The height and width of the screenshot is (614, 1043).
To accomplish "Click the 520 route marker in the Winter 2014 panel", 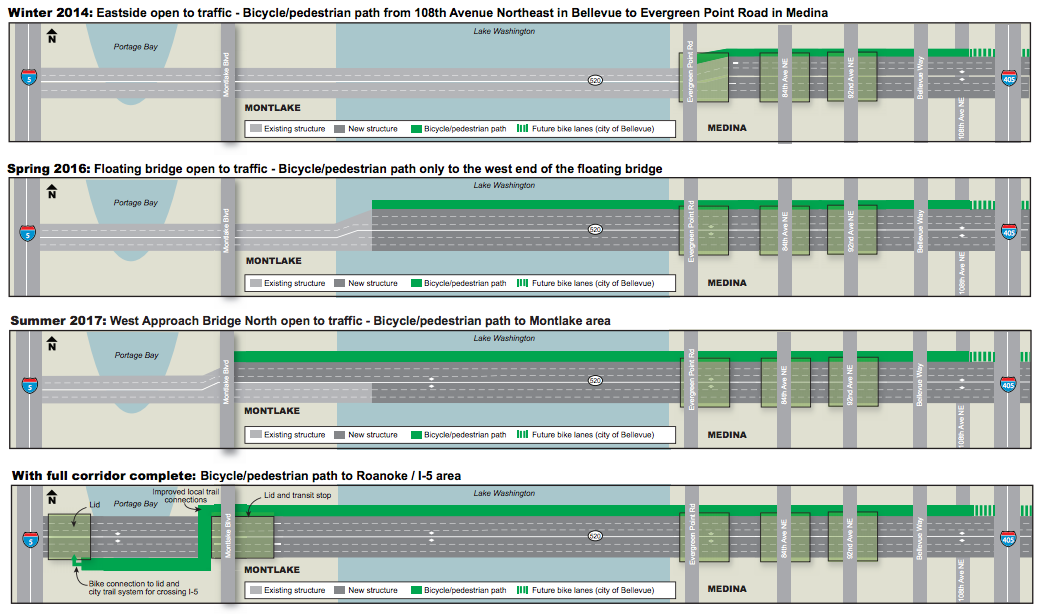I will click(595, 78).
